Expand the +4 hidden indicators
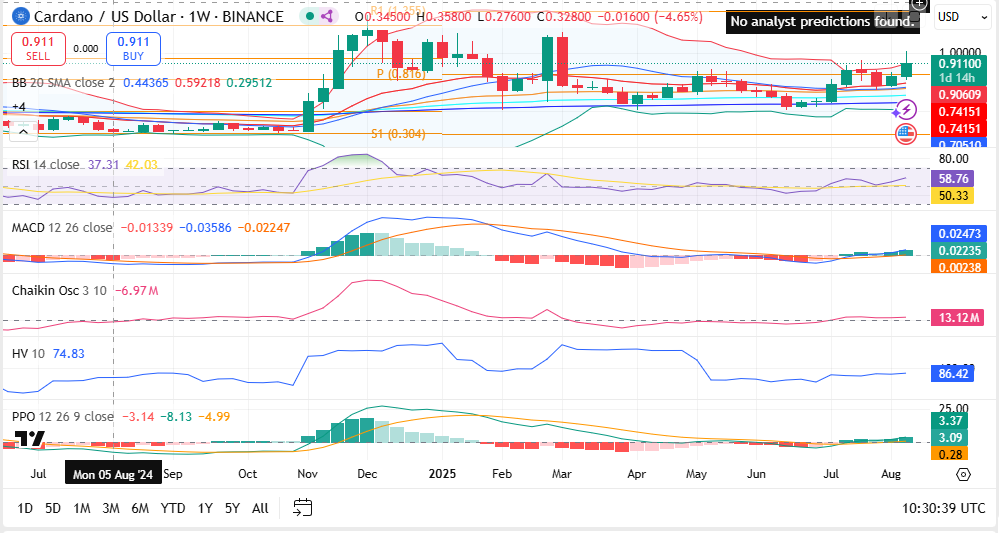This screenshot has height=533, width=999. click(x=18, y=107)
